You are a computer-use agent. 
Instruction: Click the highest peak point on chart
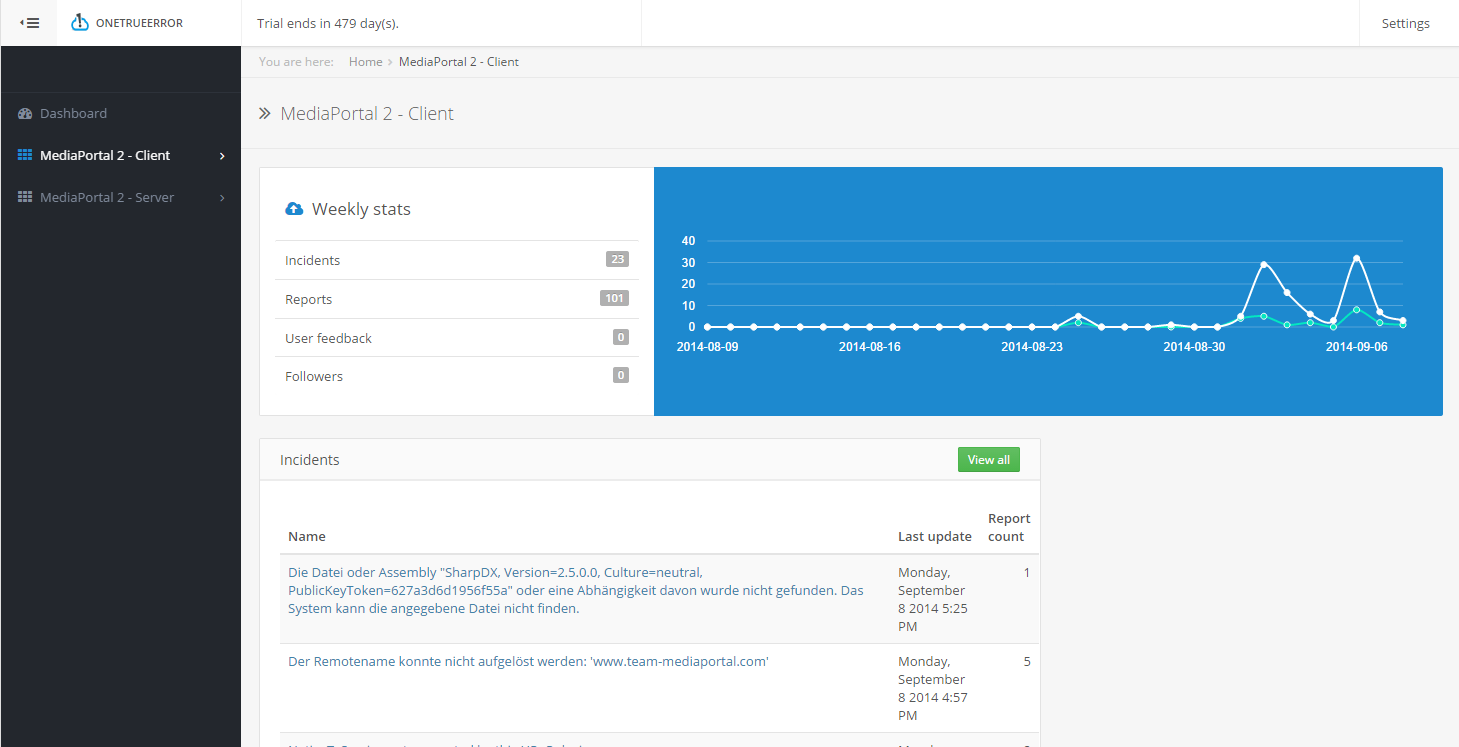pyautogui.click(x=1357, y=258)
